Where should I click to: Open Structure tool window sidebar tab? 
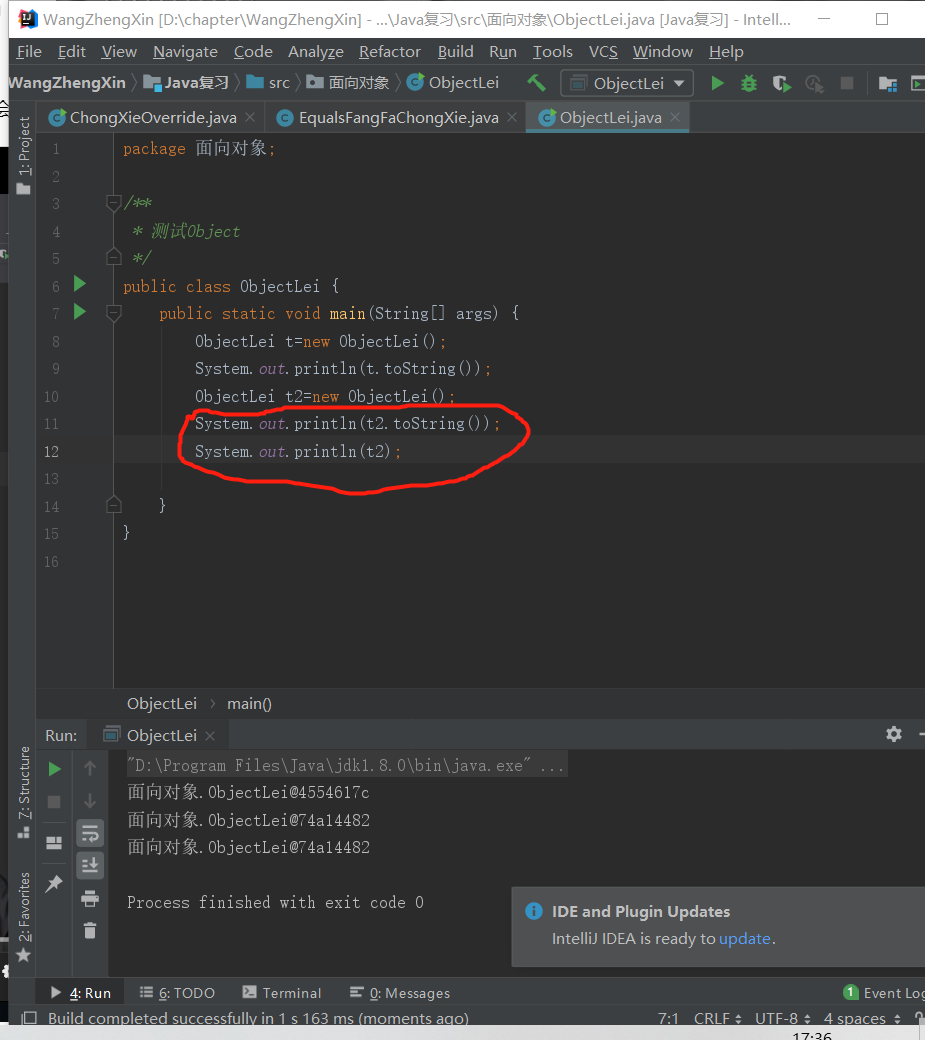(24, 793)
